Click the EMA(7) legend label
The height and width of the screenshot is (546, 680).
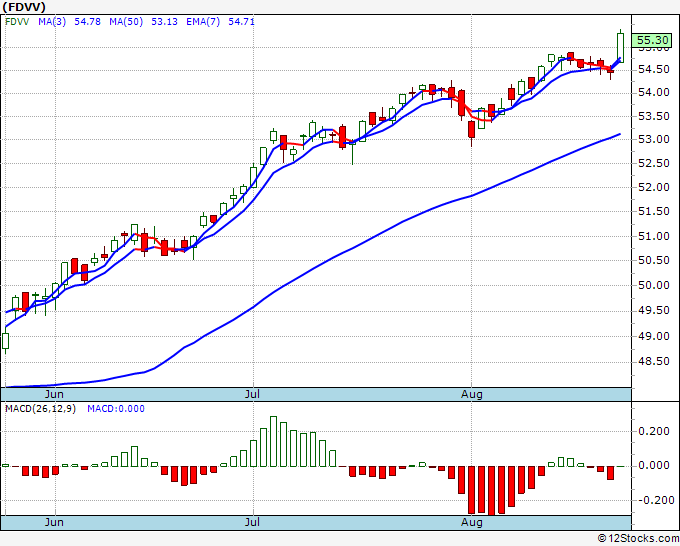203,22
